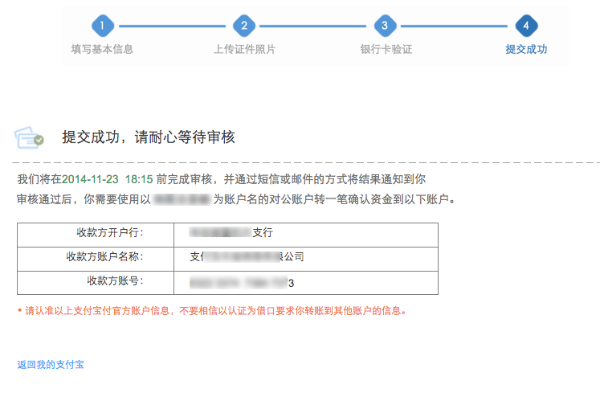Open the 返回我的支付宝 link
The height and width of the screenshot is (393, 600).
click(51, 364)
